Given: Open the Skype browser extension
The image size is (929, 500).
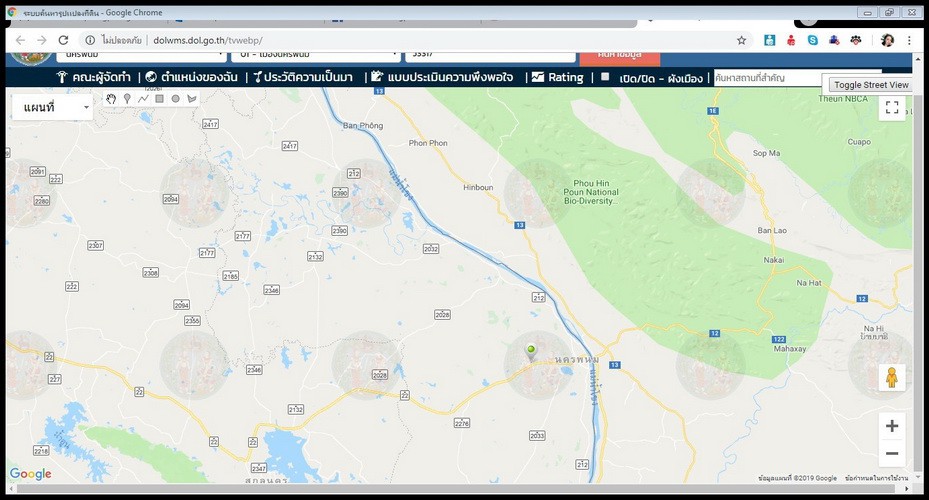Looking at the screenshot, I should 812,40.
